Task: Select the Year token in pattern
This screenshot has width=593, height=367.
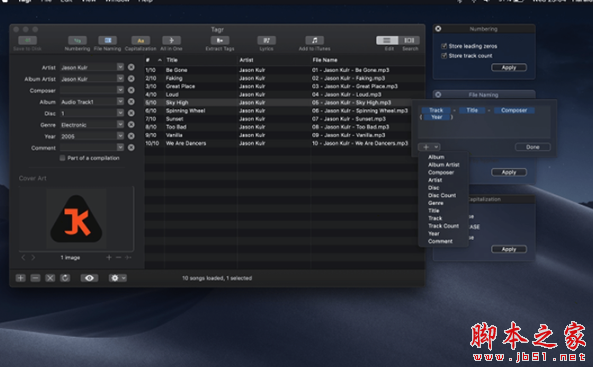Action: 436,117
